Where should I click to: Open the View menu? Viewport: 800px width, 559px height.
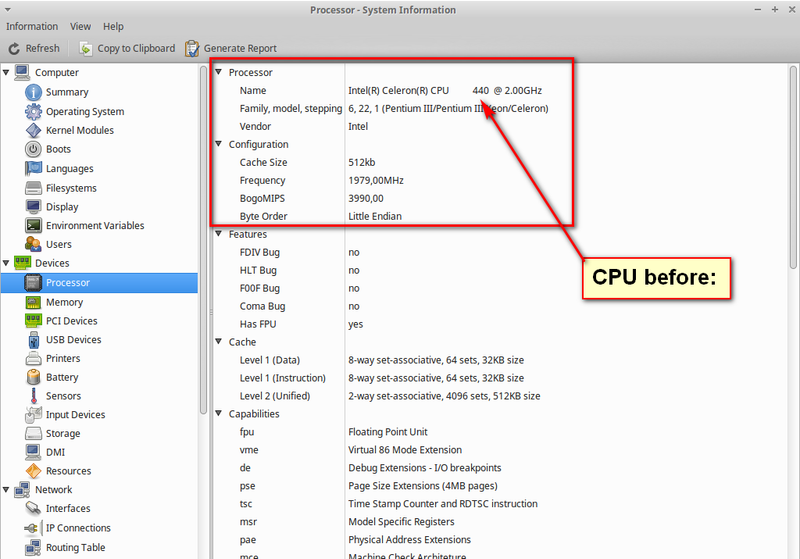(x=80, y=27)
